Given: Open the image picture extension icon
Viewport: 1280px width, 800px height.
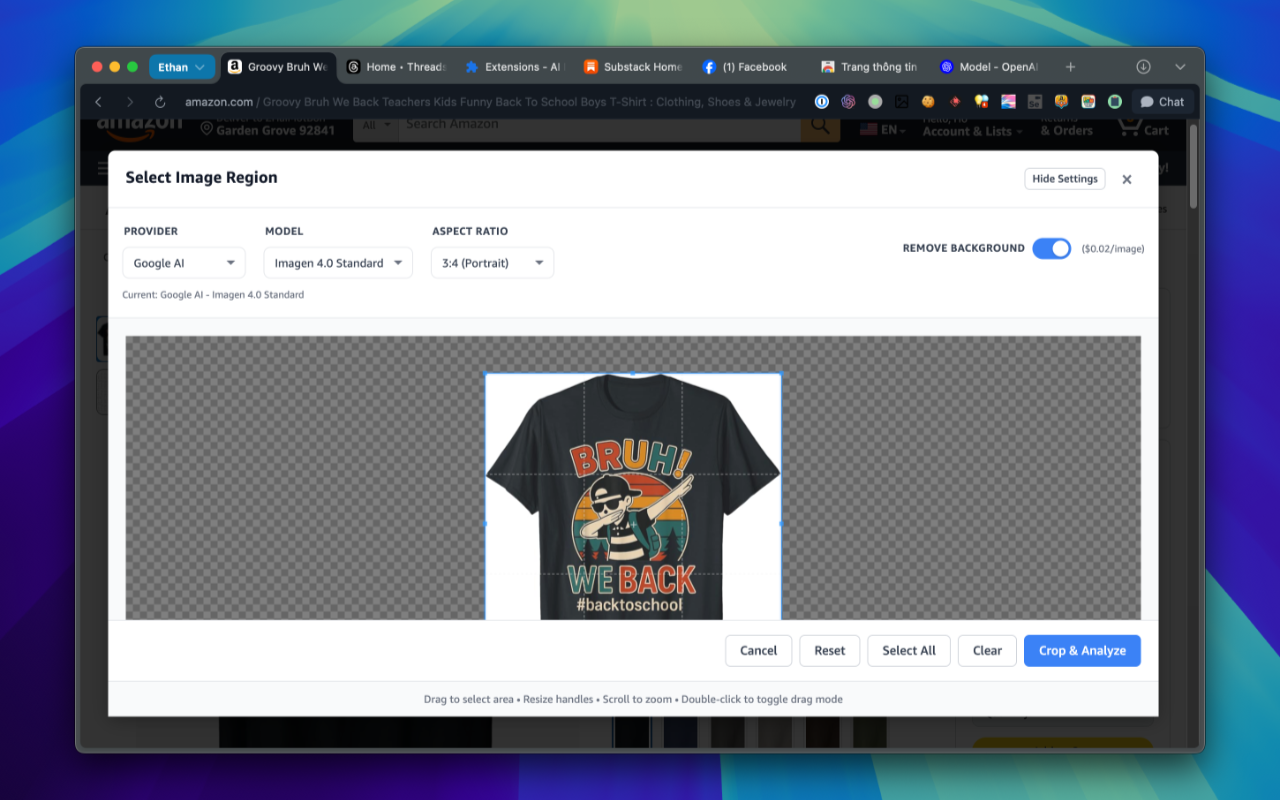Looking at the screenshot, I should click(901, 101).
